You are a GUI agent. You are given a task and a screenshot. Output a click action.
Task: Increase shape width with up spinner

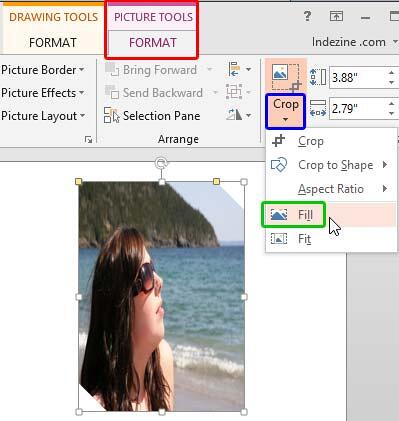(392, 104)
